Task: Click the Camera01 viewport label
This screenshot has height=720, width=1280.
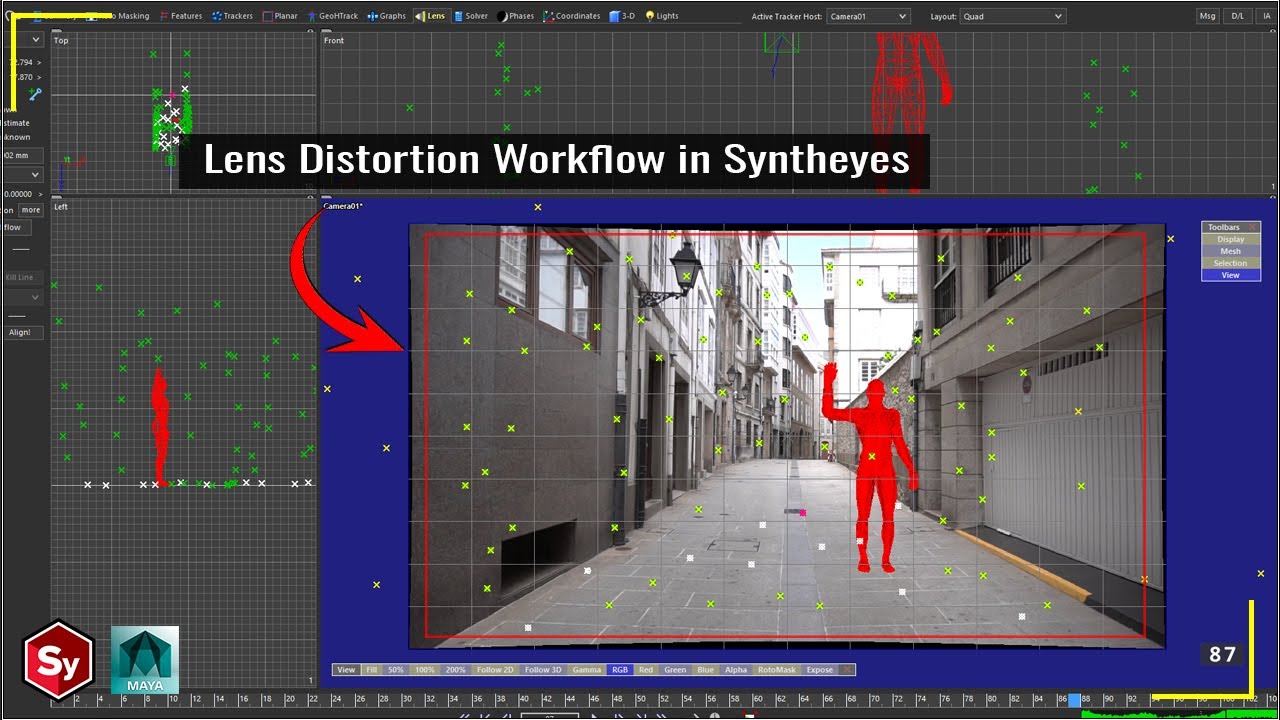Action: pos(343,206)
